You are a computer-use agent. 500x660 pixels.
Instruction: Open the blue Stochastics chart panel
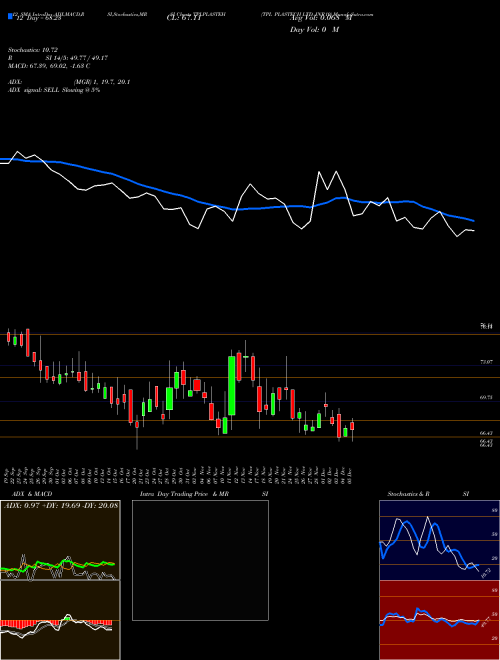click(439, 540)
